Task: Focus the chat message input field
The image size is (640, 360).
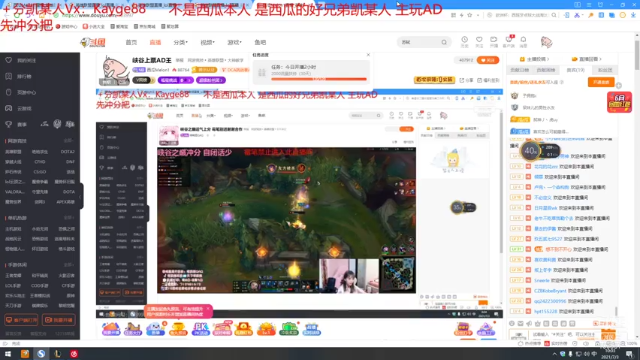Action: pos(563,335)
